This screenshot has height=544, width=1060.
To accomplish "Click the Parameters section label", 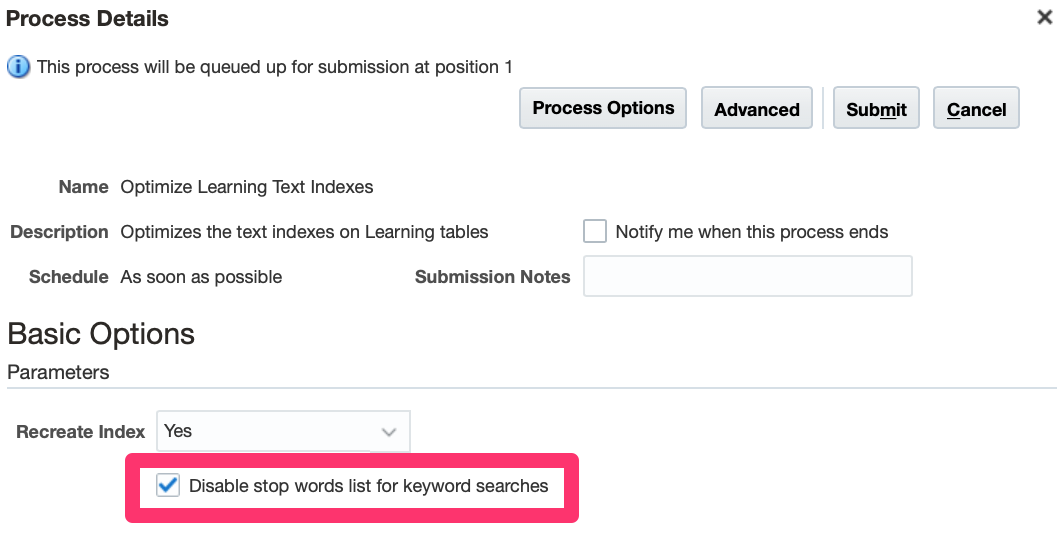I will click(x=58, y=372).
